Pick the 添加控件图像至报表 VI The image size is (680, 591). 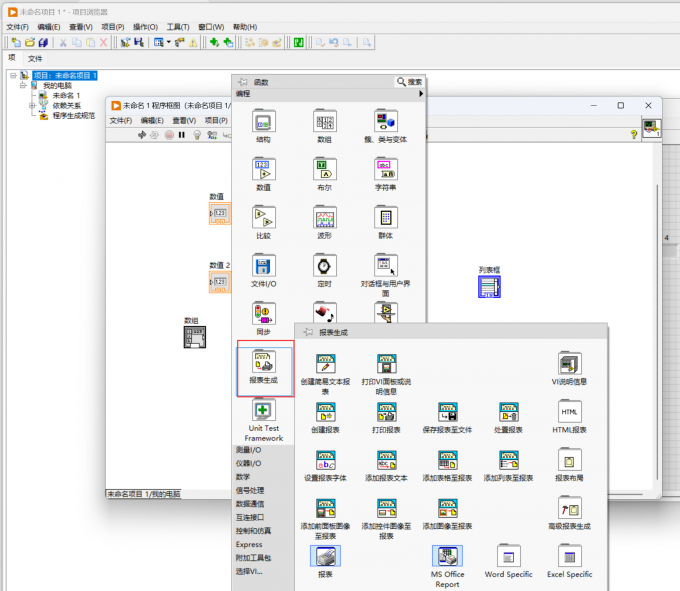(386, 508)
